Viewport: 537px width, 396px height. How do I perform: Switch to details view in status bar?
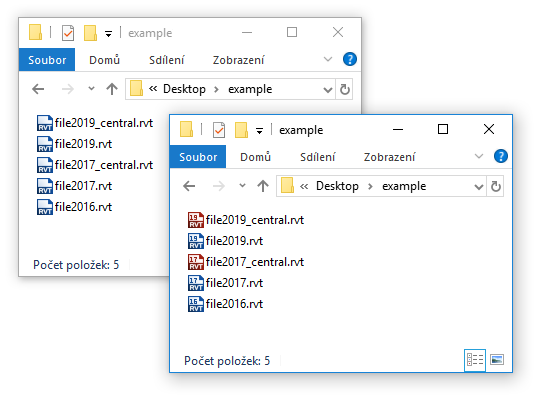(x=475, y=360)
